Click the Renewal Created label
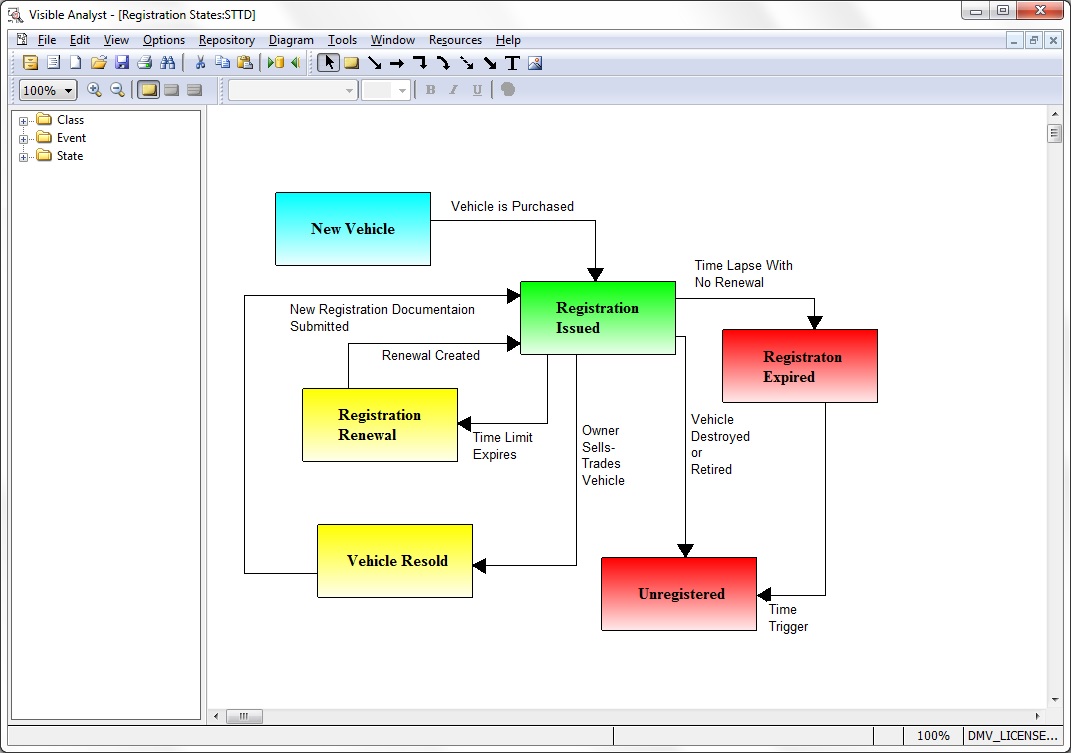Screen dimensions: 1071x753 pyautogui.click(x=431, y=355)
